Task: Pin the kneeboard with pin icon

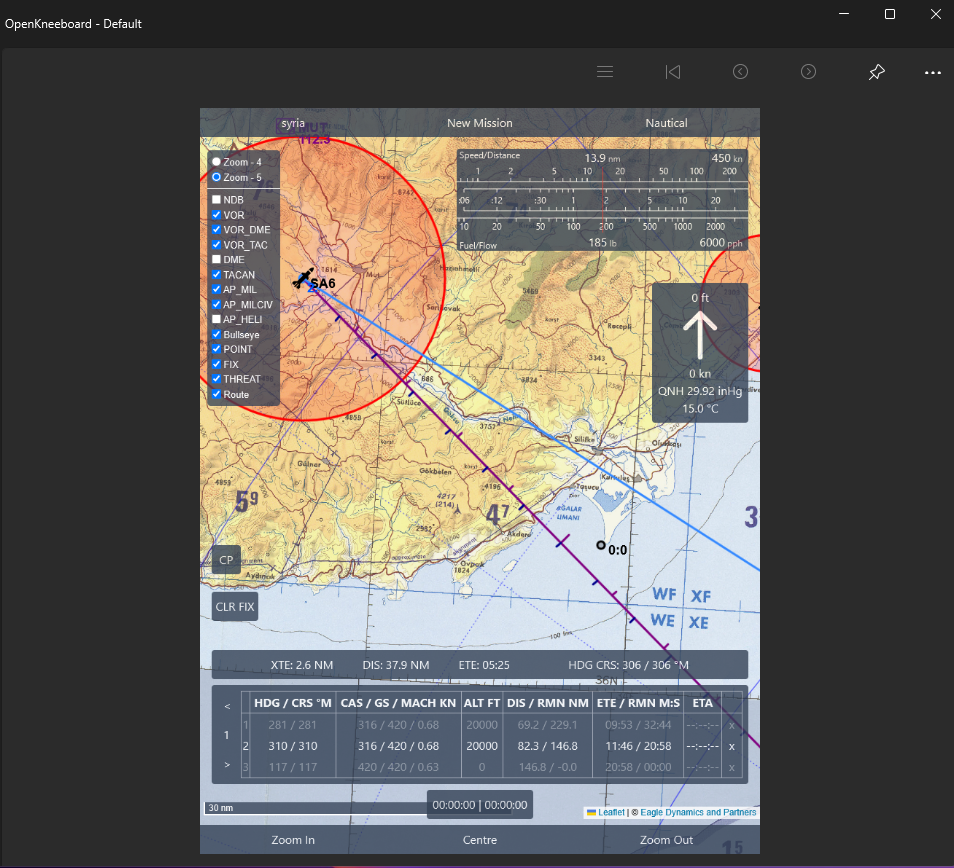Action: click(x=877, y=72)
